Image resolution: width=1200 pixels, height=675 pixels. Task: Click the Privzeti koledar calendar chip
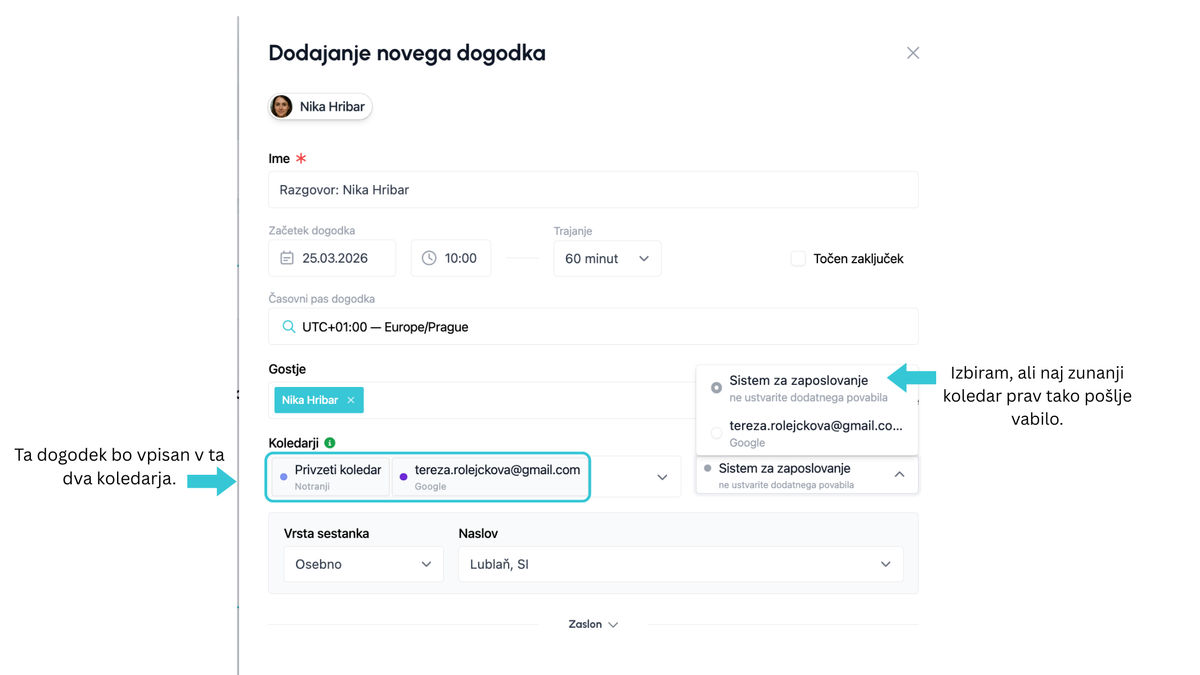[332, 476]
